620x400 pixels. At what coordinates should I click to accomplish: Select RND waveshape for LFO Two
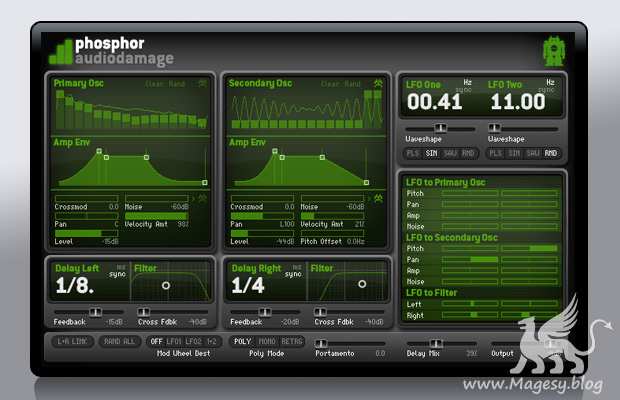[550, 153]
